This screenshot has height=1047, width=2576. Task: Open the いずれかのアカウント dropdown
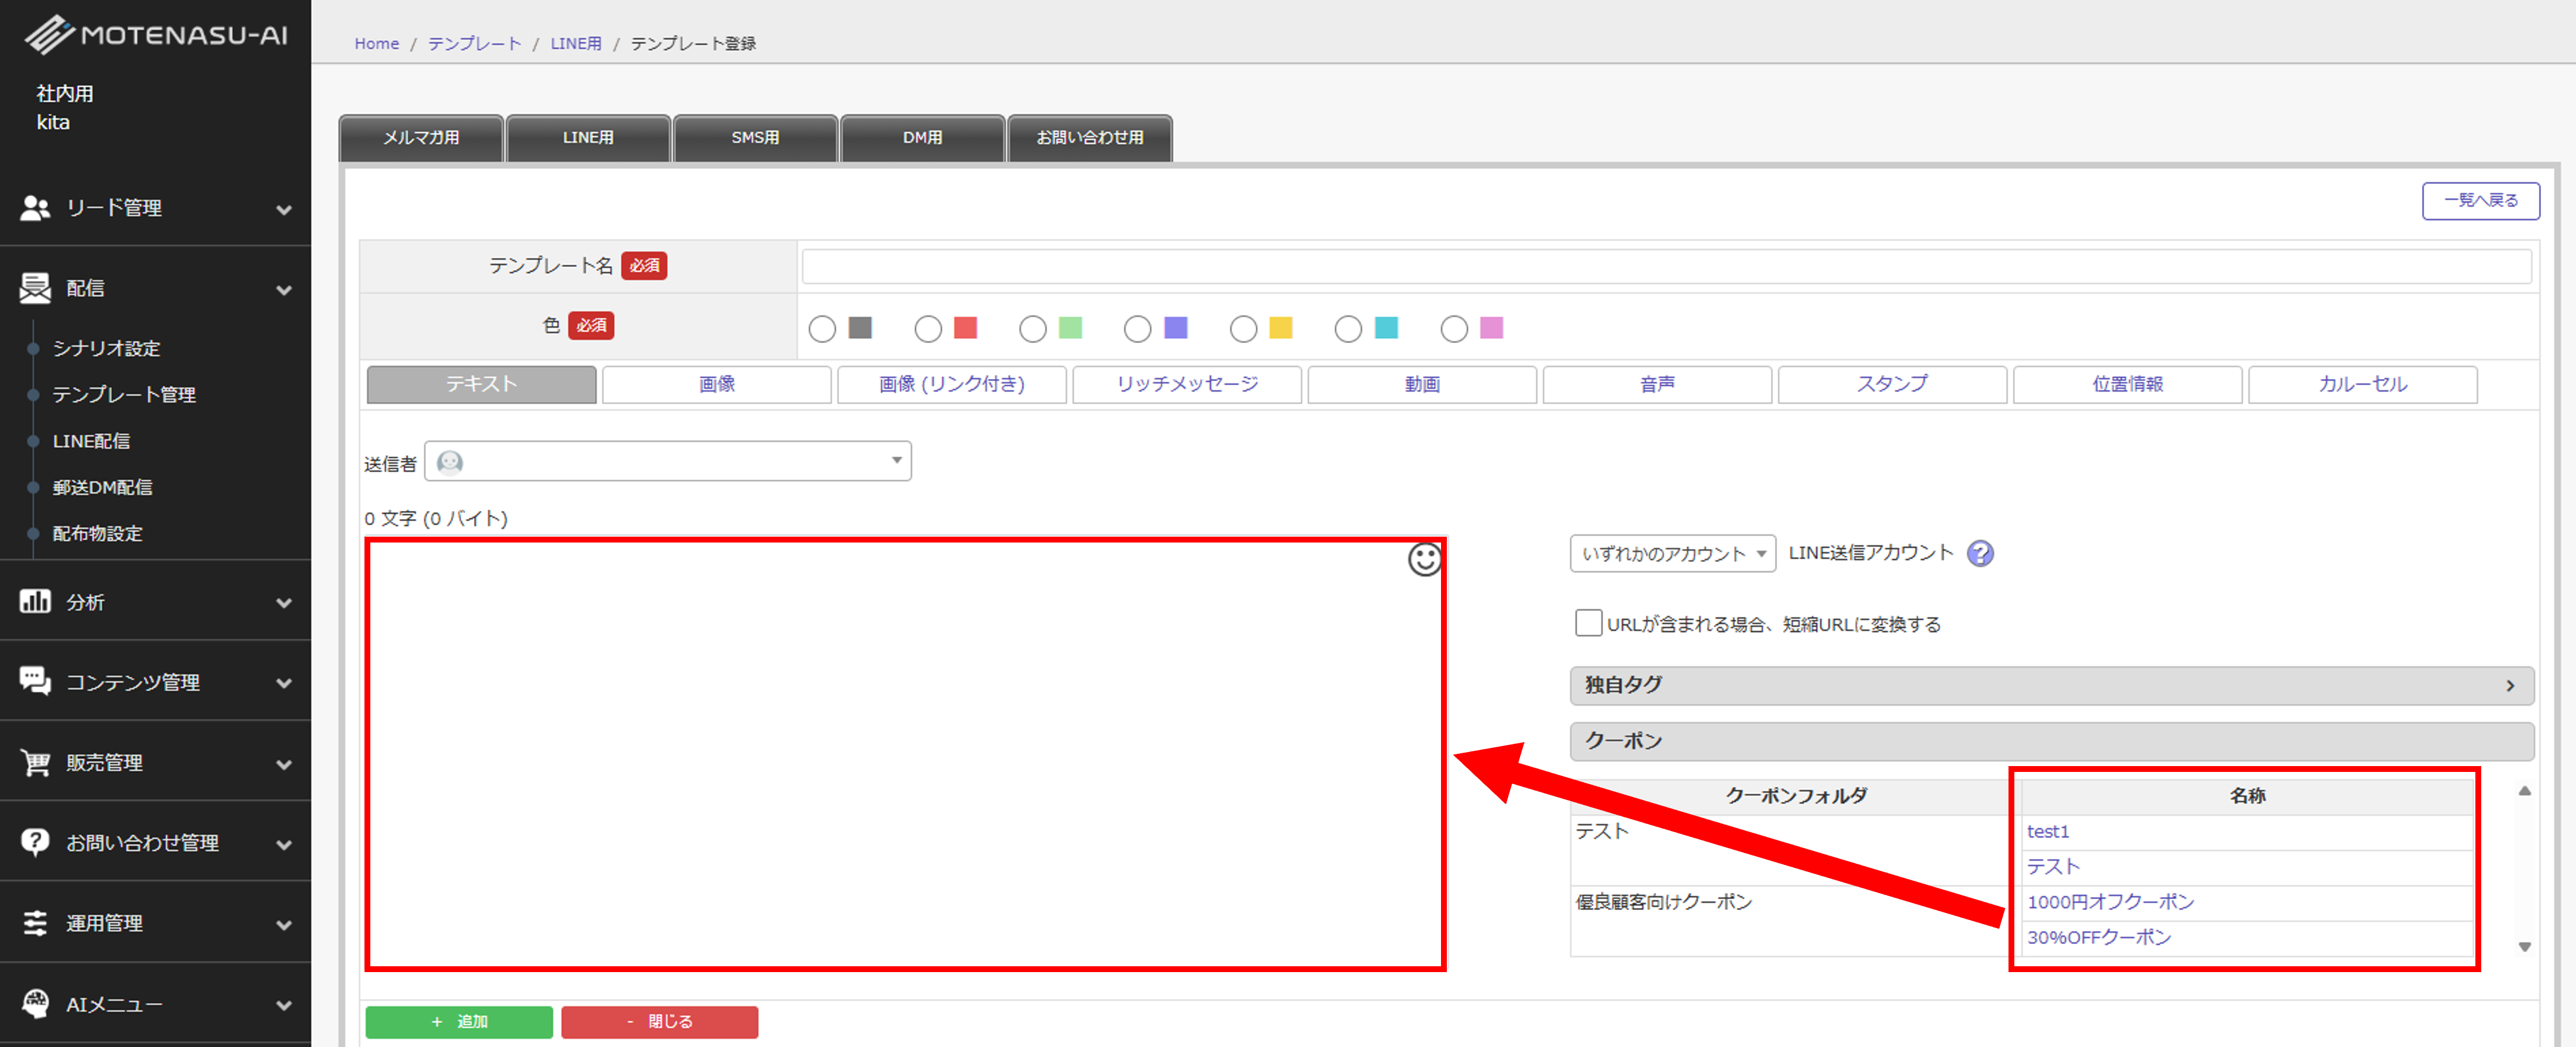tap(1672, 553)
